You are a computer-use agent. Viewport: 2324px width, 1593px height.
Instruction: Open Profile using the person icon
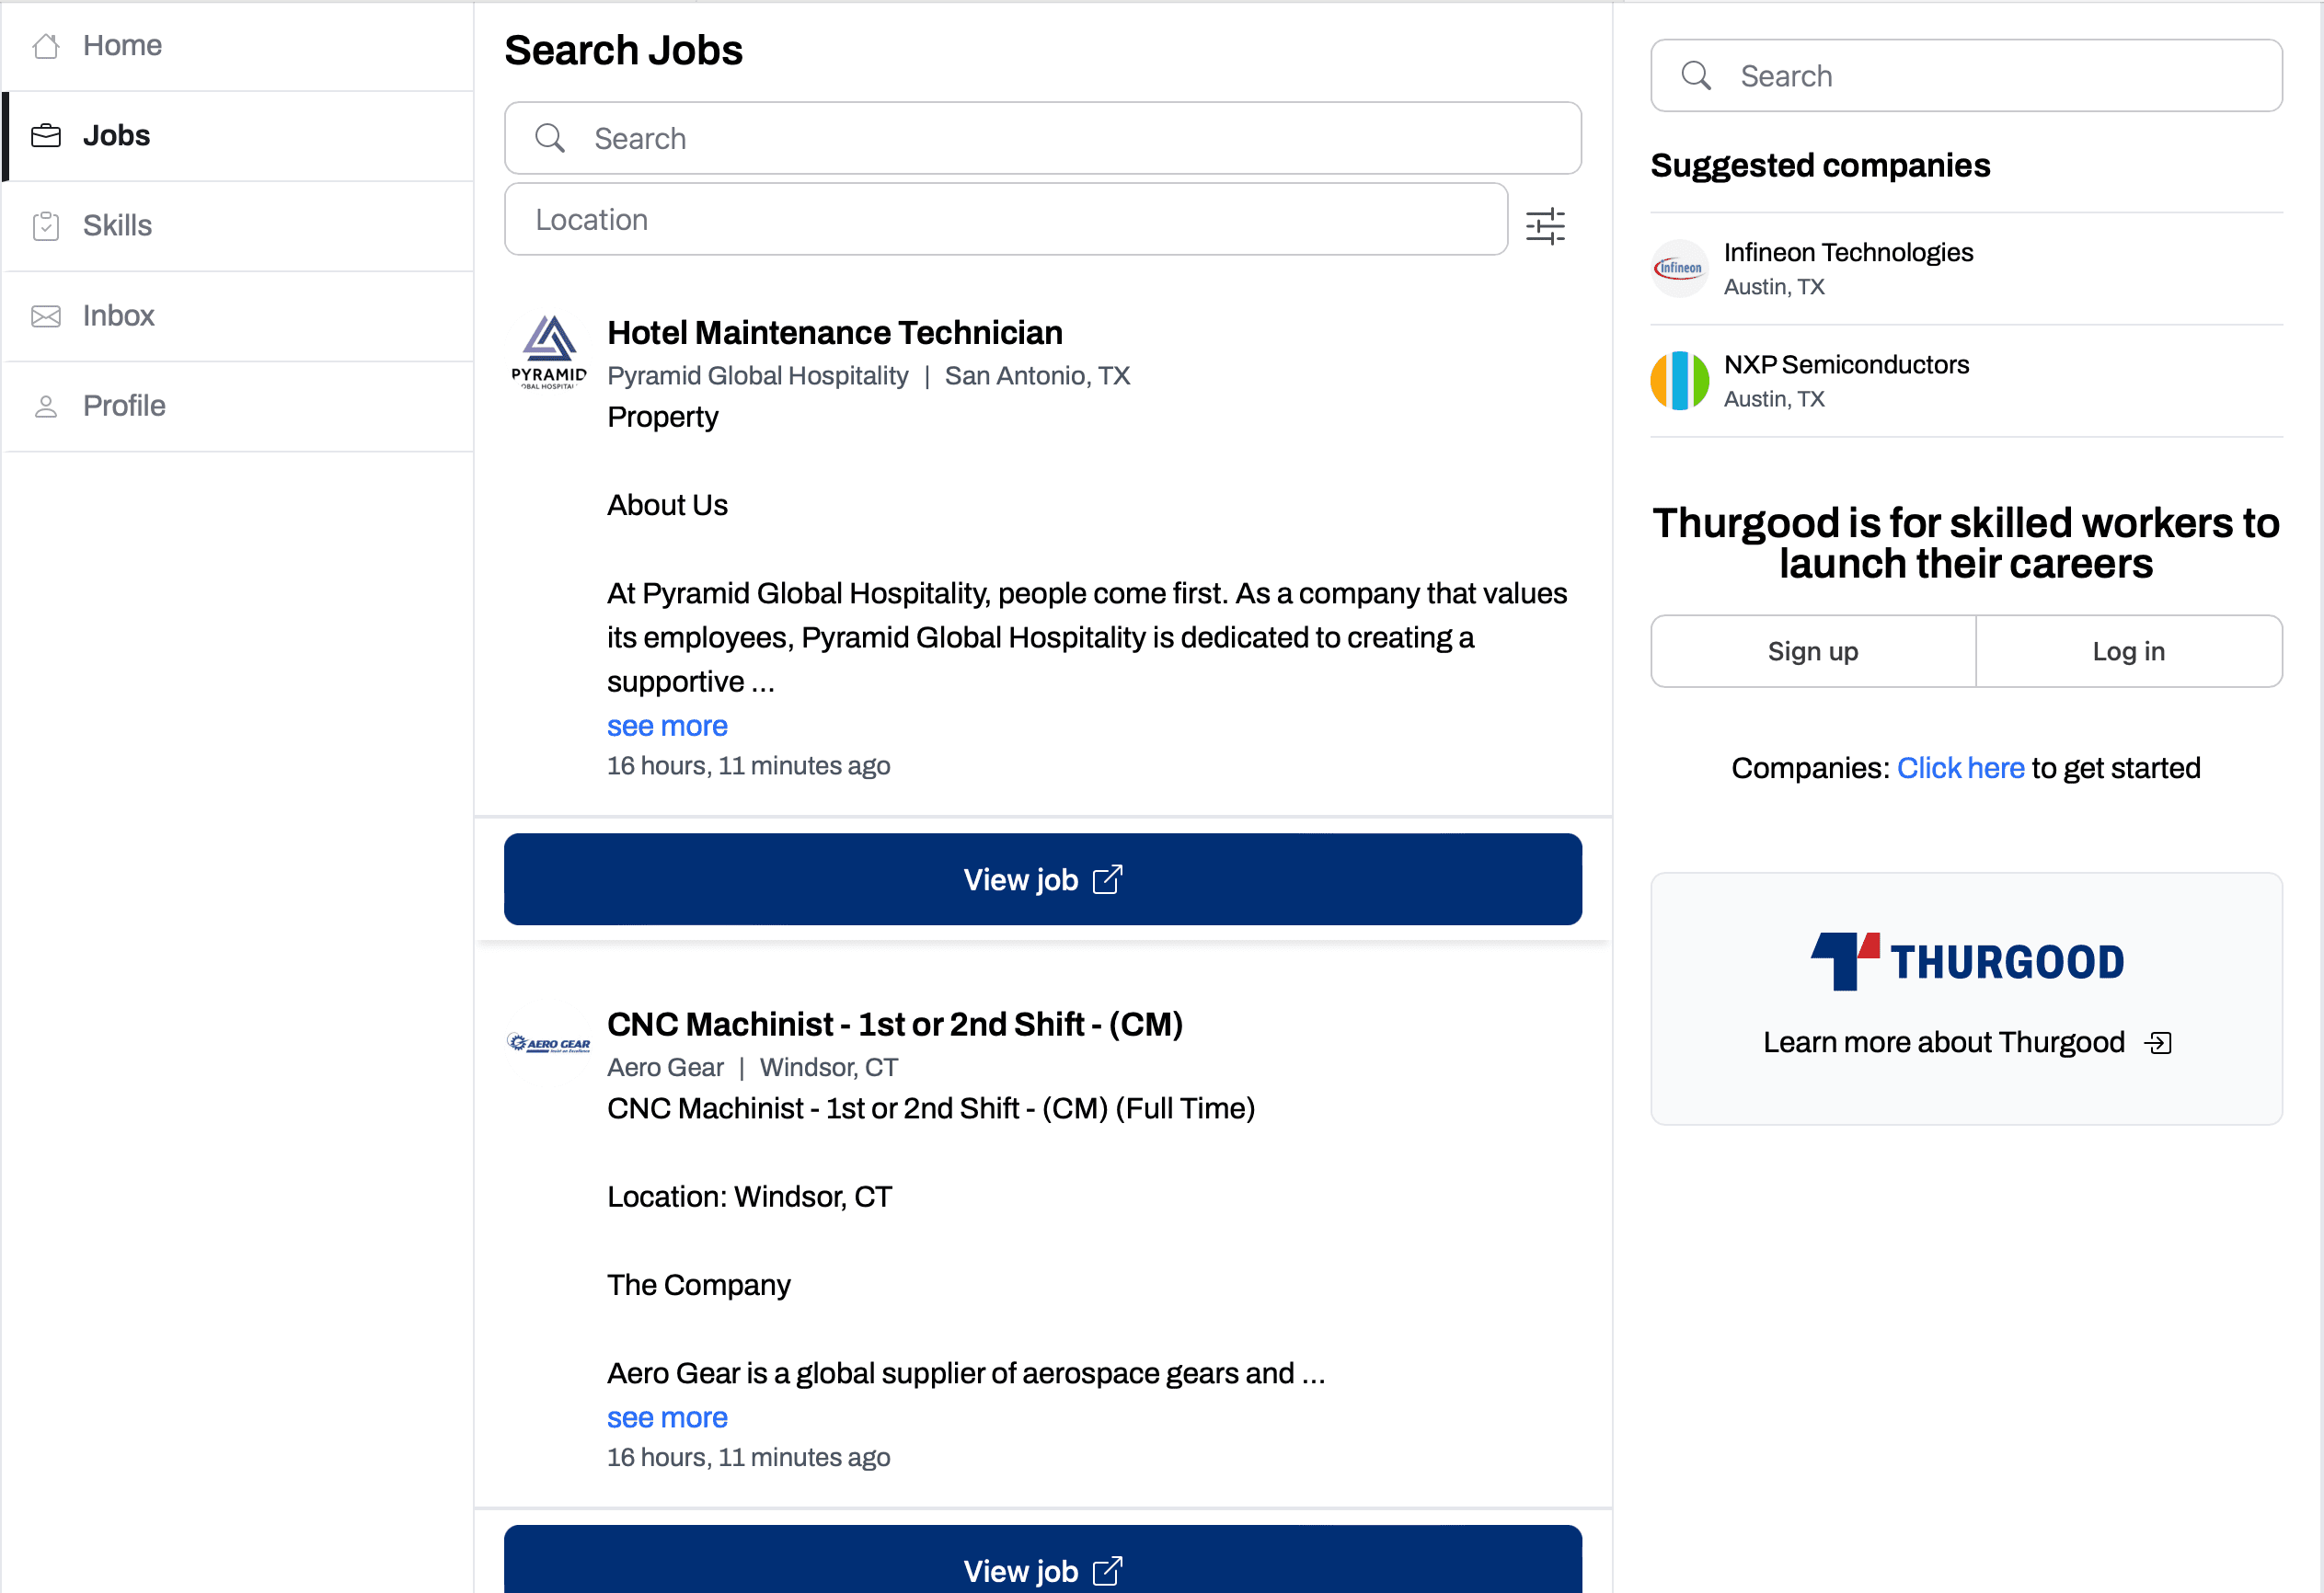click(45, 405)
